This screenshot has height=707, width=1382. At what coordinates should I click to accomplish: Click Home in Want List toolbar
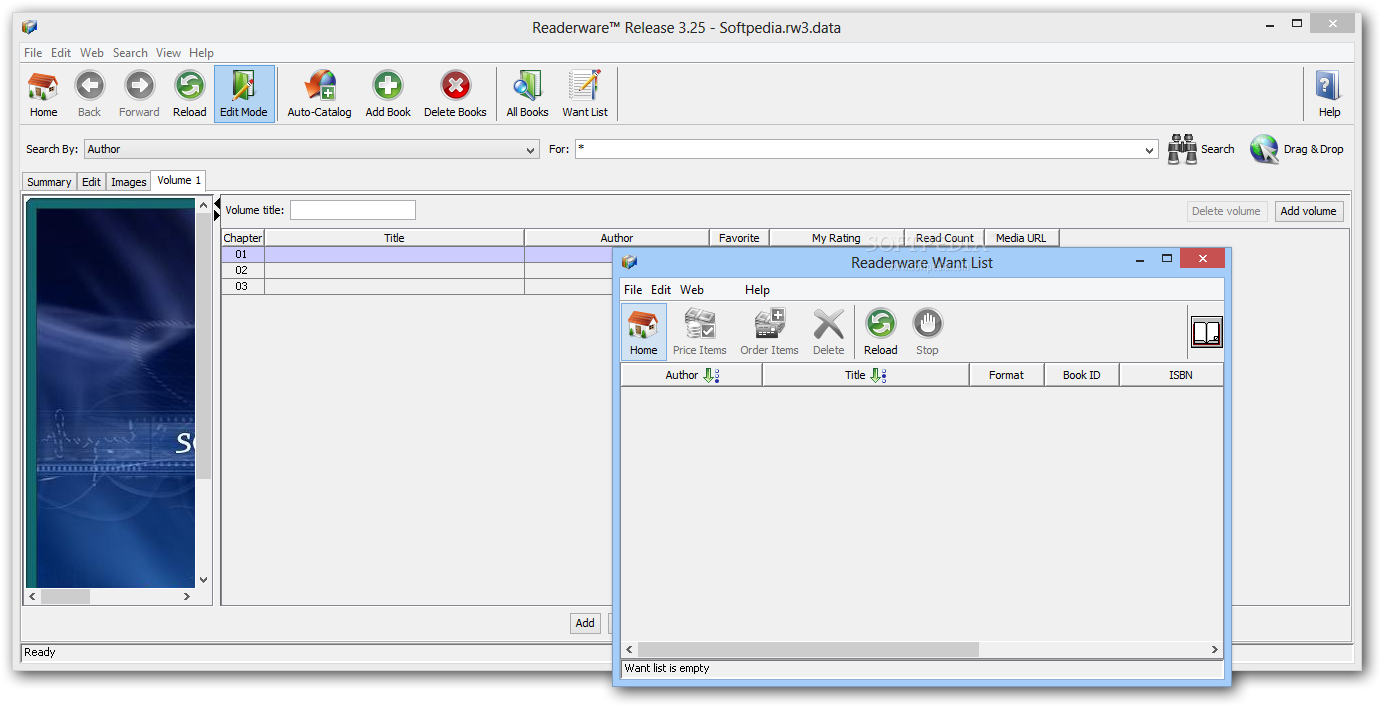click(x=644, y=332)
